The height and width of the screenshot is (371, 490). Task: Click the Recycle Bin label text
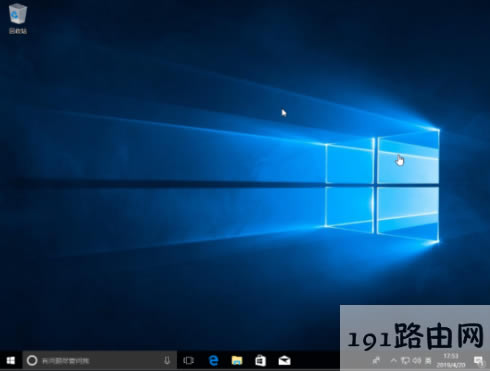18,31
